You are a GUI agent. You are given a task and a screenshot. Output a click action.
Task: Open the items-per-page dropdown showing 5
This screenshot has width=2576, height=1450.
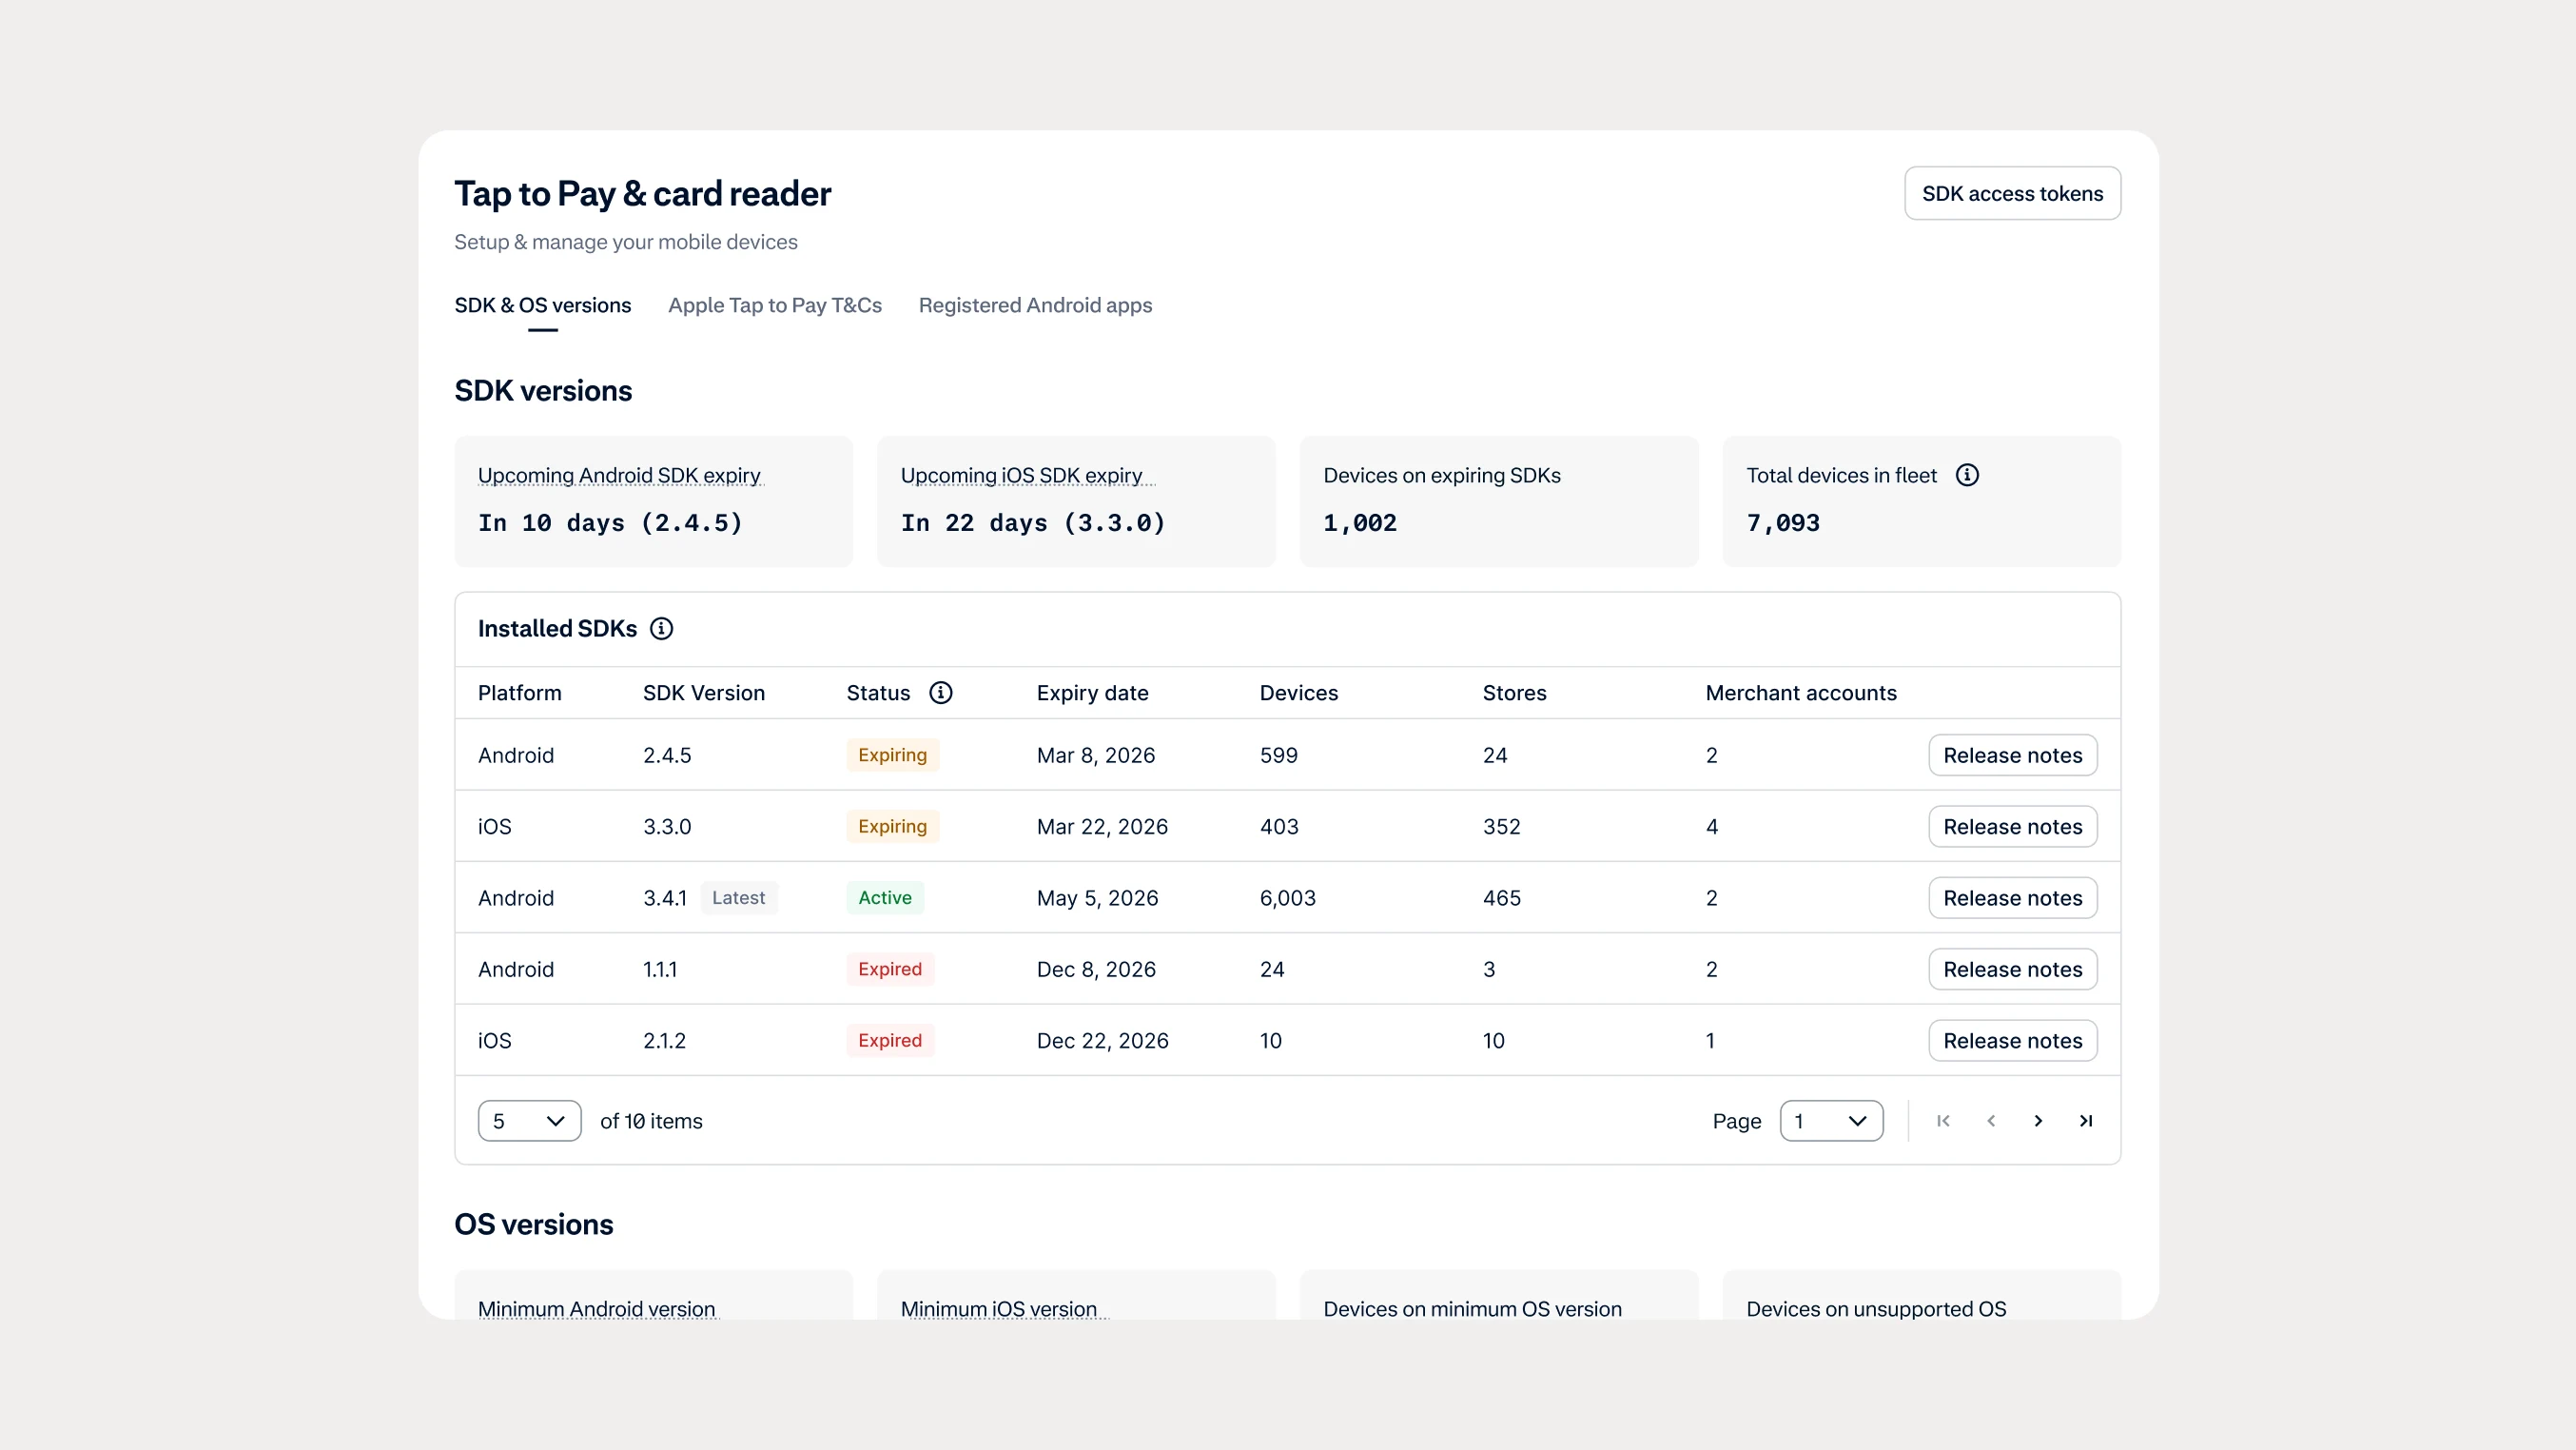(x=528, y=1121)
